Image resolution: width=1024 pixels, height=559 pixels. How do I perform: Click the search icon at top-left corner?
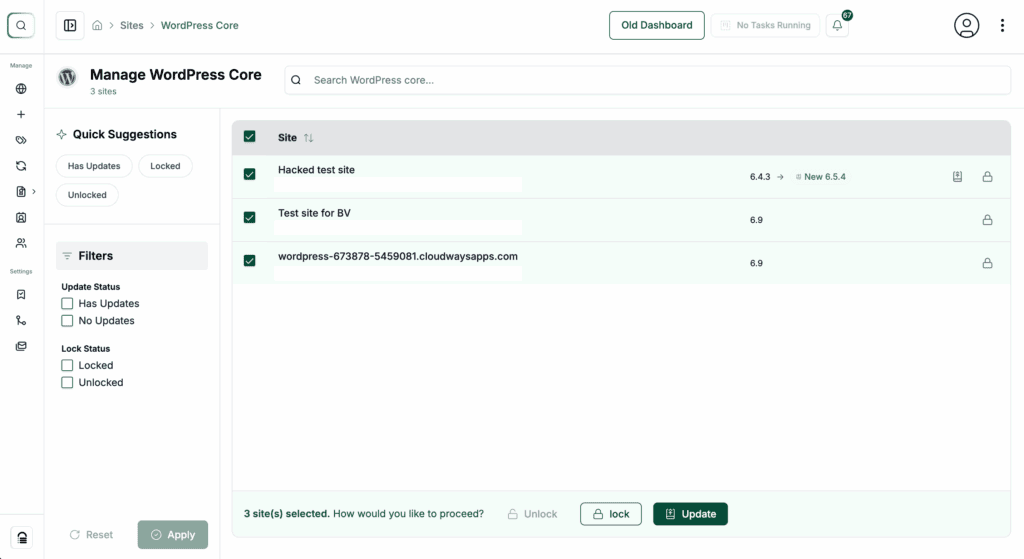click(x=21, y=25)
